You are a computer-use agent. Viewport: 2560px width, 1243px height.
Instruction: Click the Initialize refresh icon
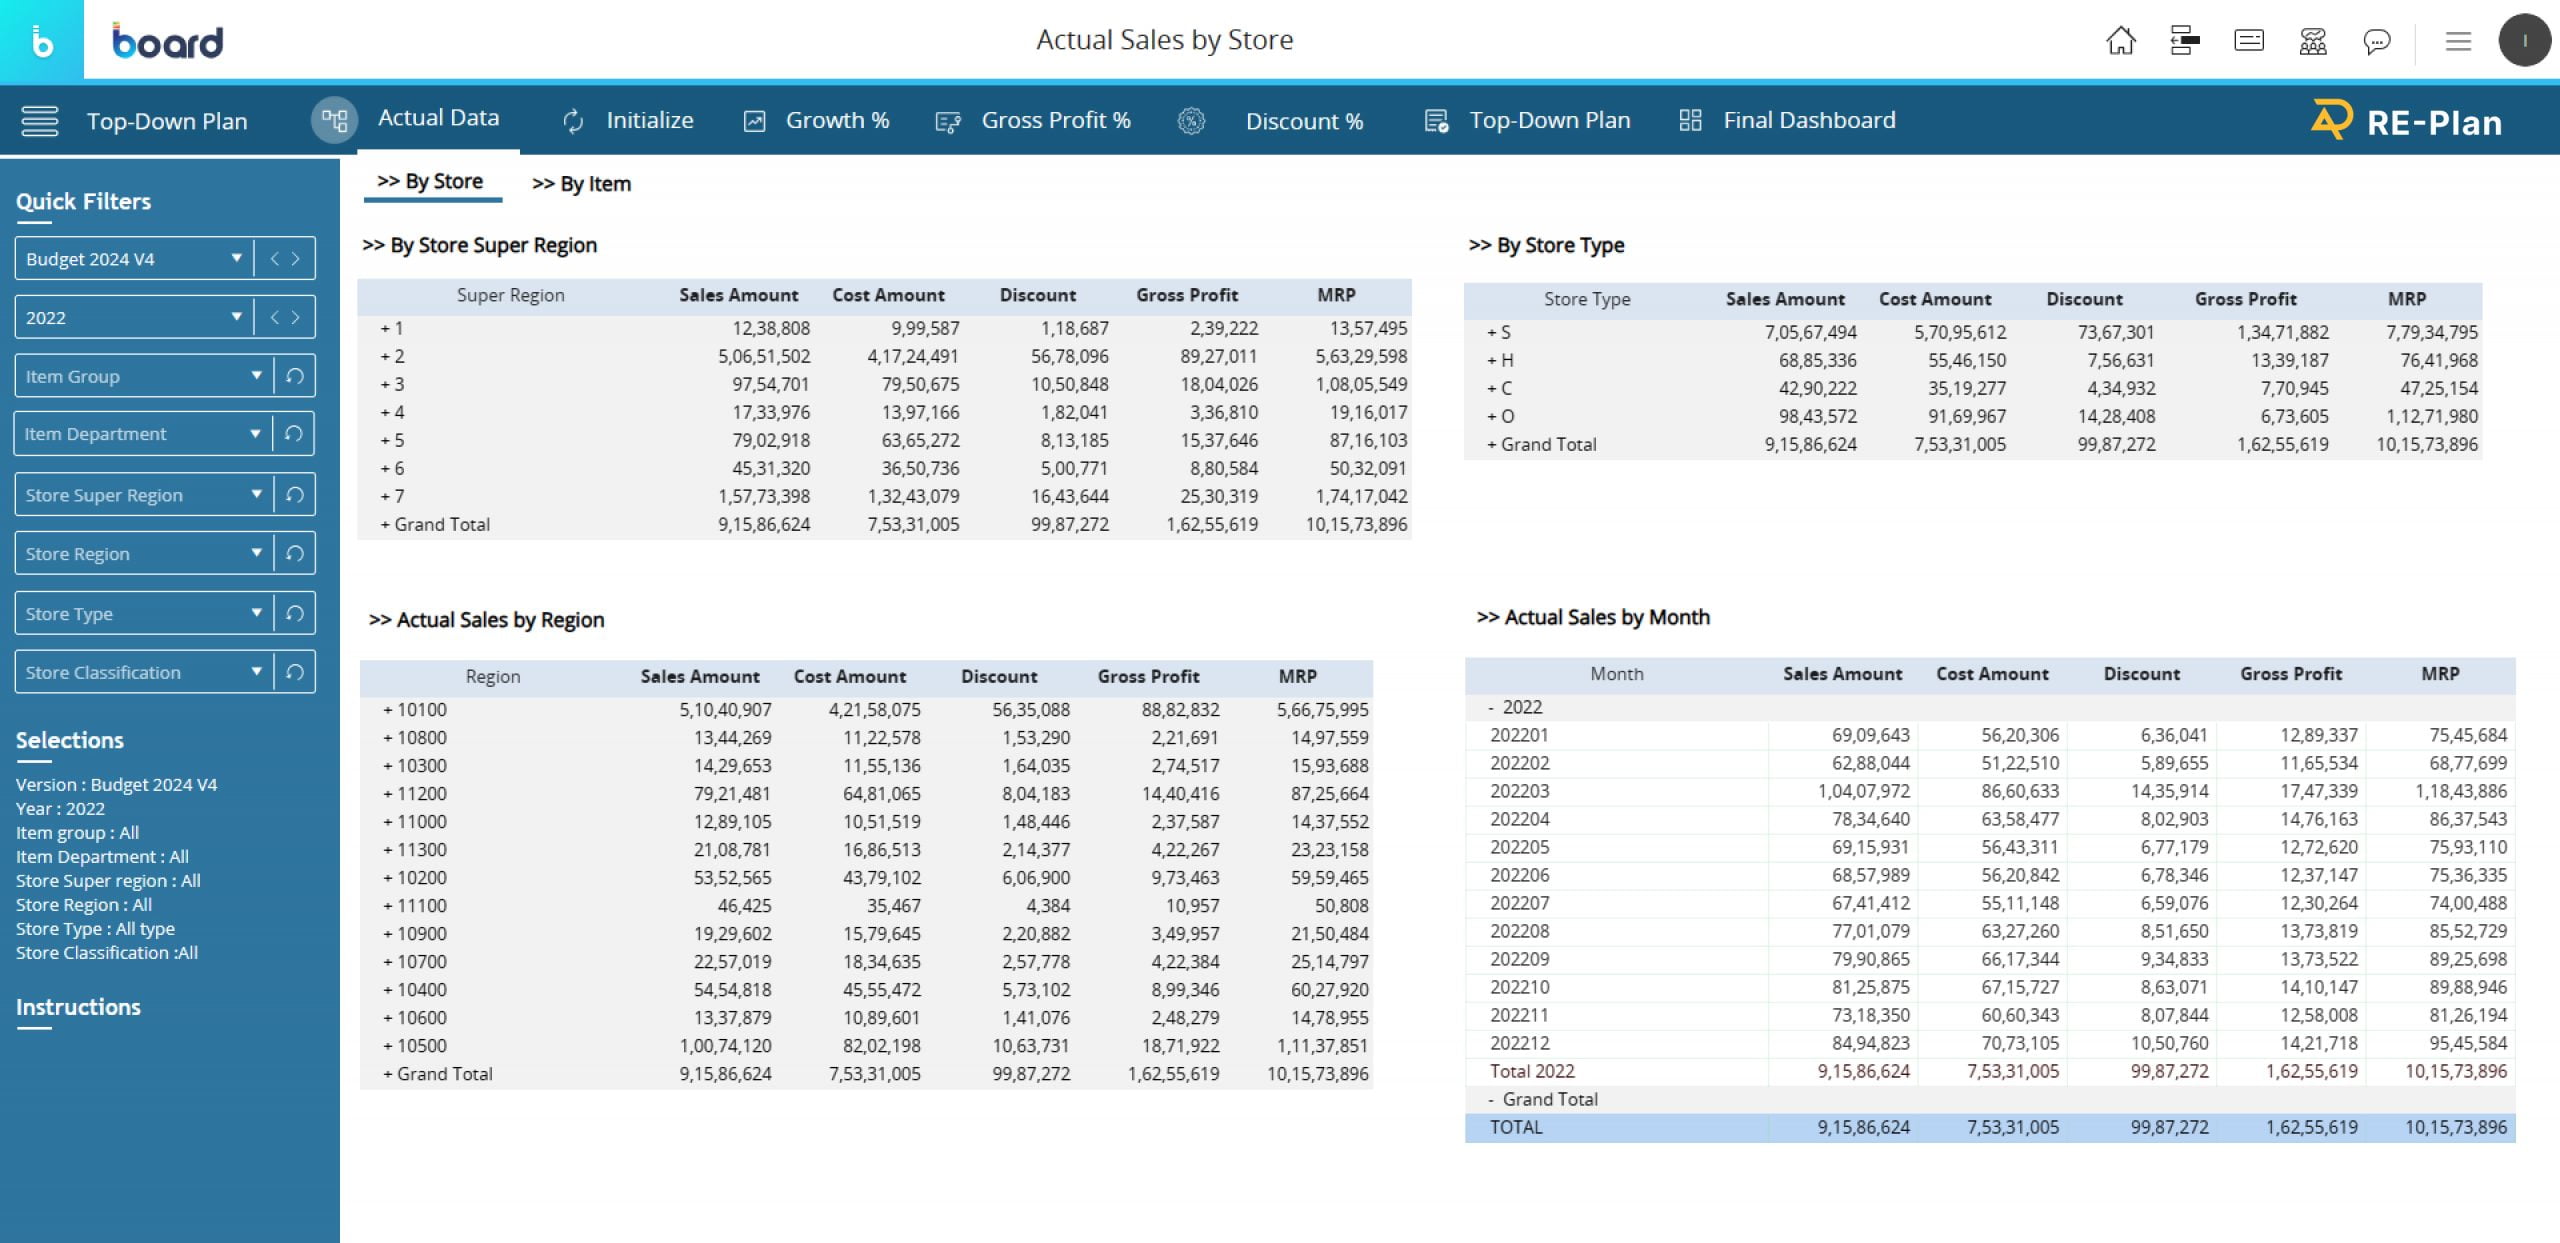[572, 120]
